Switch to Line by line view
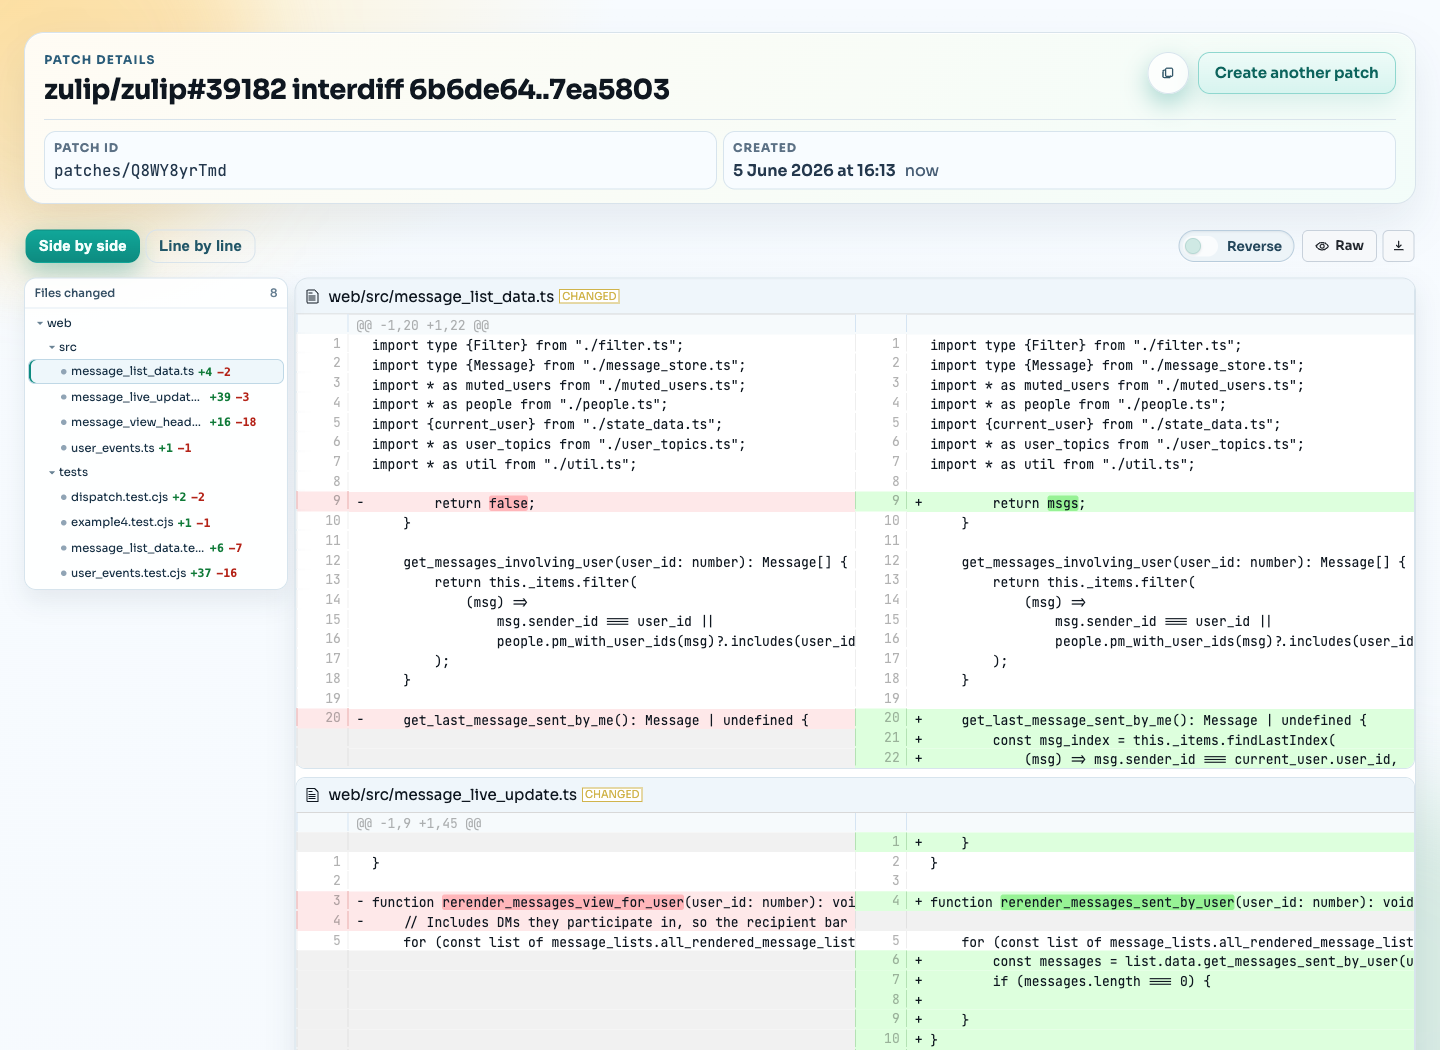Viewport: 1440px width, 1050px height. coord(200,246)
